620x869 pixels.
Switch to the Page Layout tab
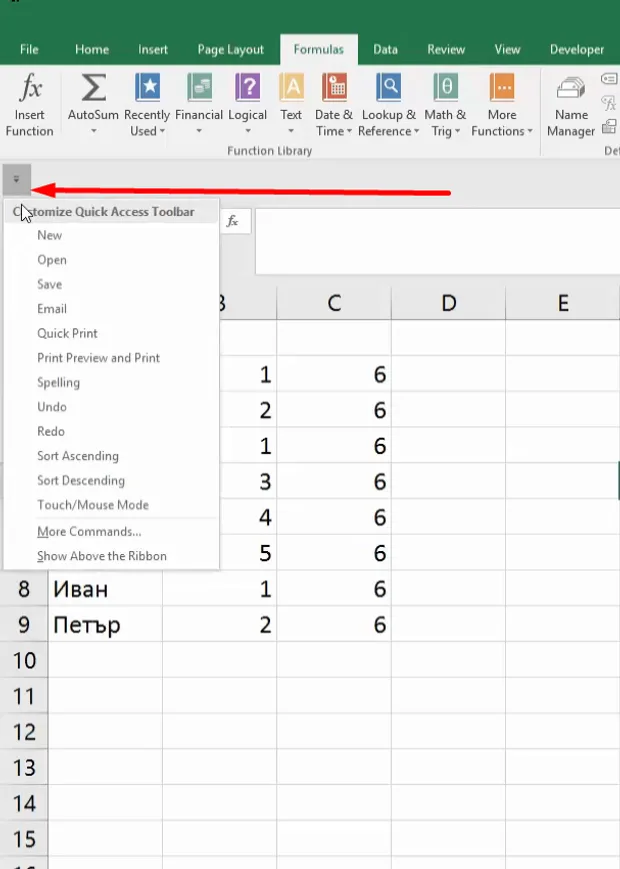[x=230, y=49]
